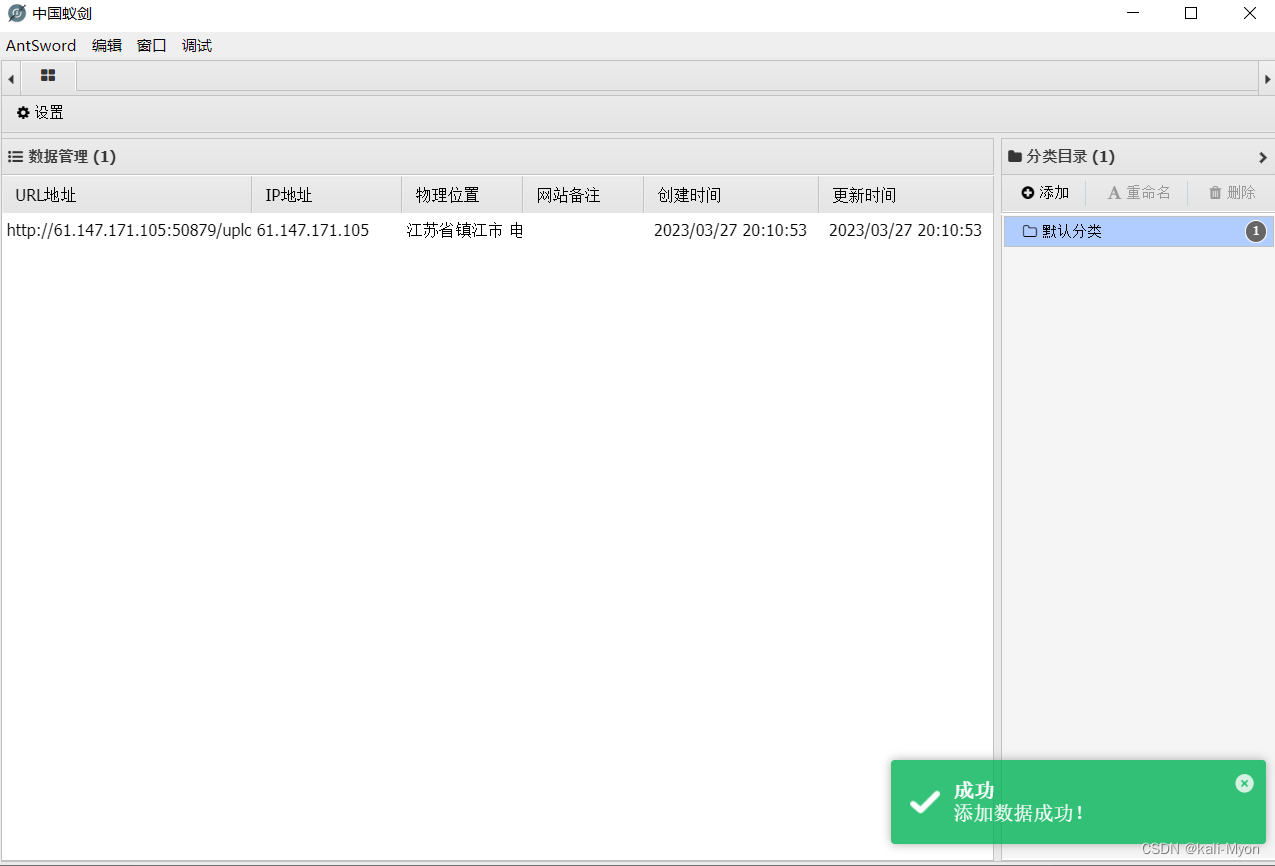The height and width of the screenshot is (866, 1275).
Task: Open the 调试 menu
Action: pos(197,46)
